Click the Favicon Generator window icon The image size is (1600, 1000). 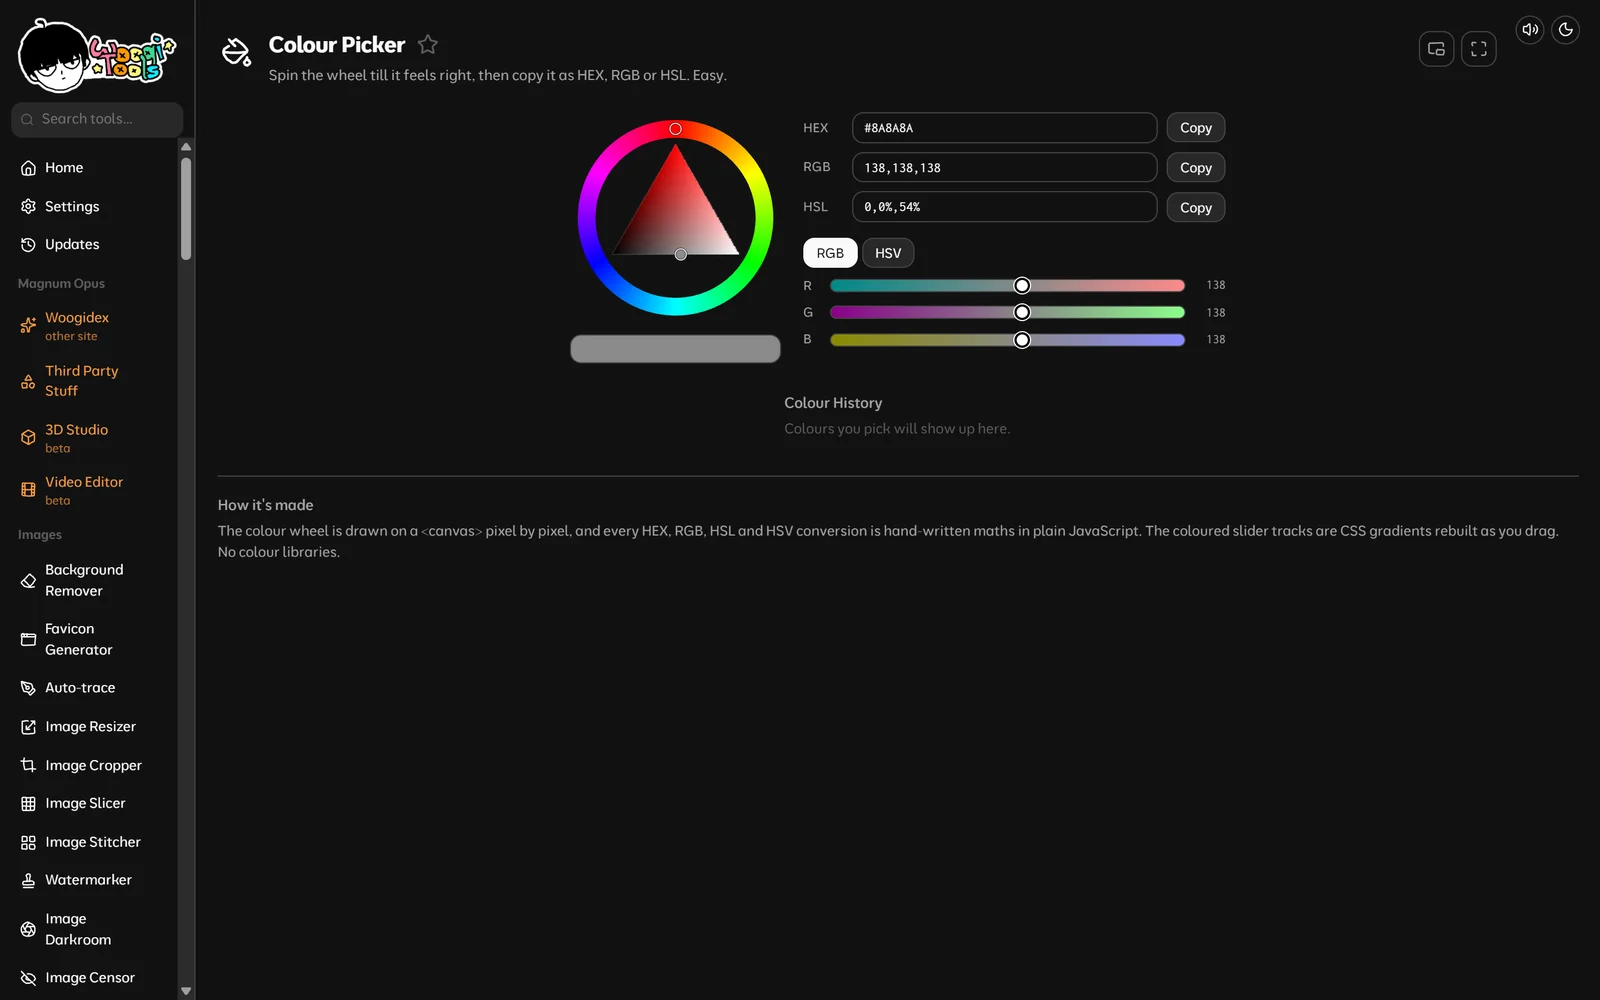pyautogui.click(x=28, y=639)
